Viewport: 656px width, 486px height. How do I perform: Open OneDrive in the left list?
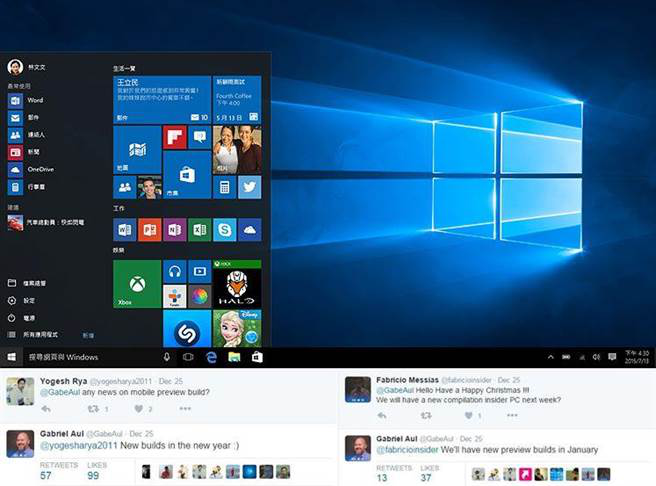coord(31,169)
